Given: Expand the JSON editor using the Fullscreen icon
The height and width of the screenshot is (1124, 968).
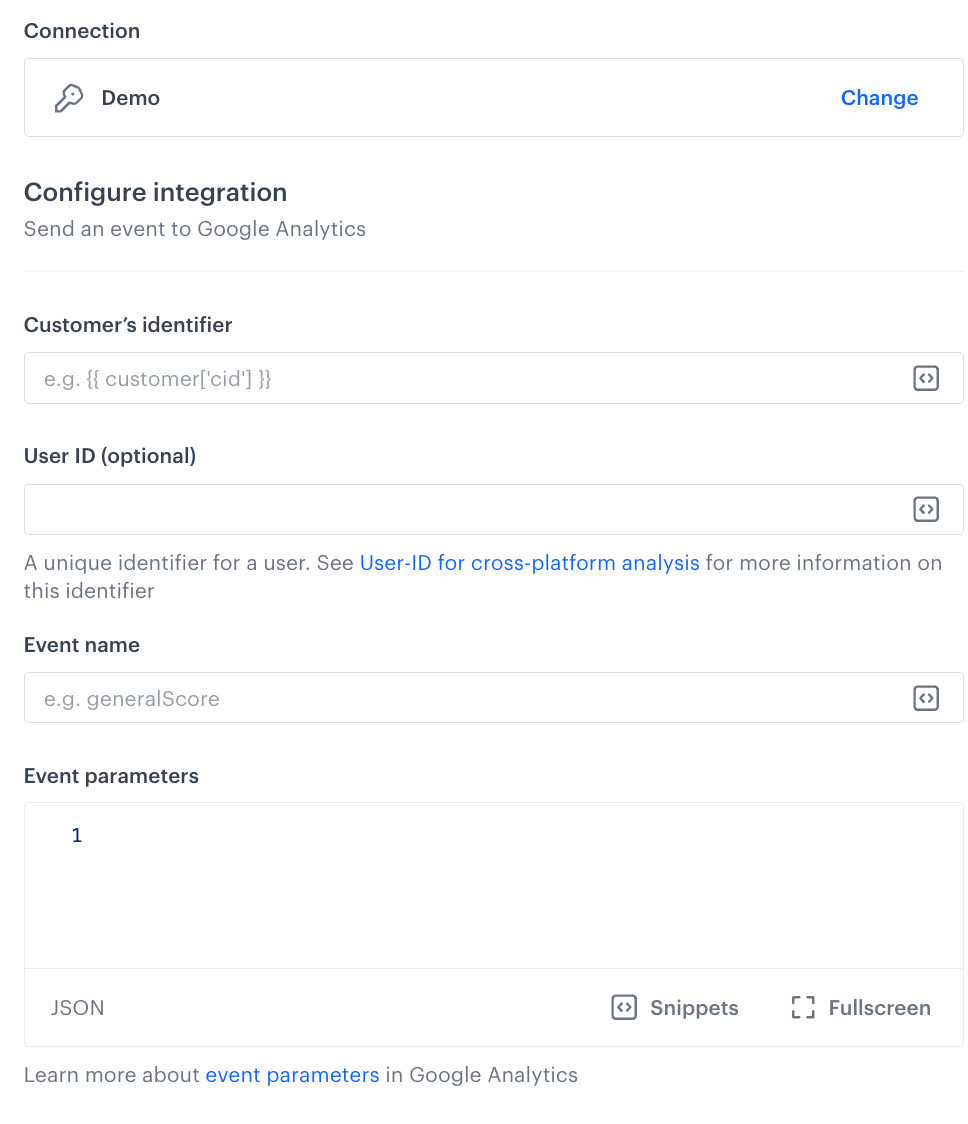Looking at the screenshot, I should pos(802,1007).
